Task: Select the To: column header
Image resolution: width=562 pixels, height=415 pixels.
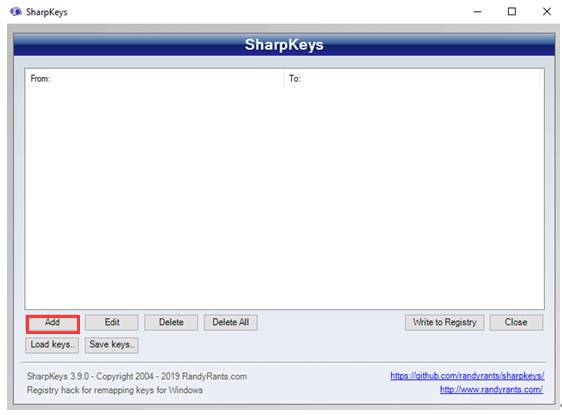Action: point(412,78)
